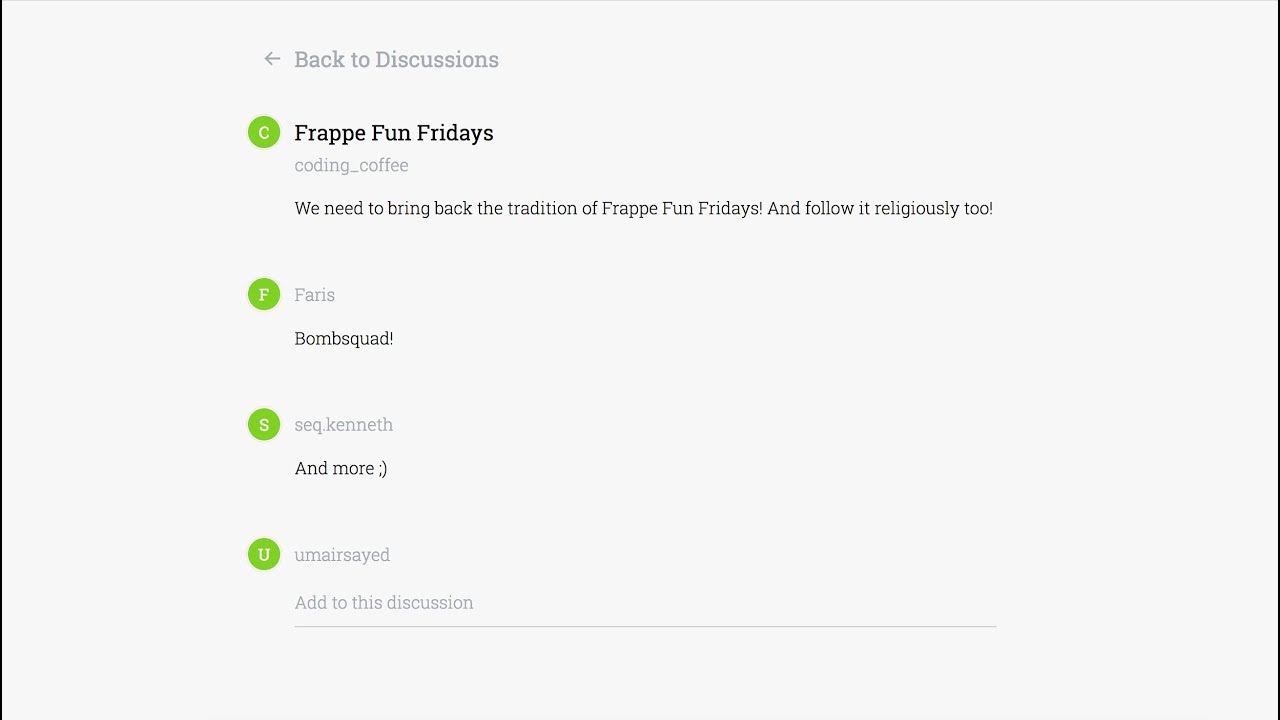1280x720 pixels.
Task: Click the green C avatar of coding_coffee
Action: (x=264, y=132)
